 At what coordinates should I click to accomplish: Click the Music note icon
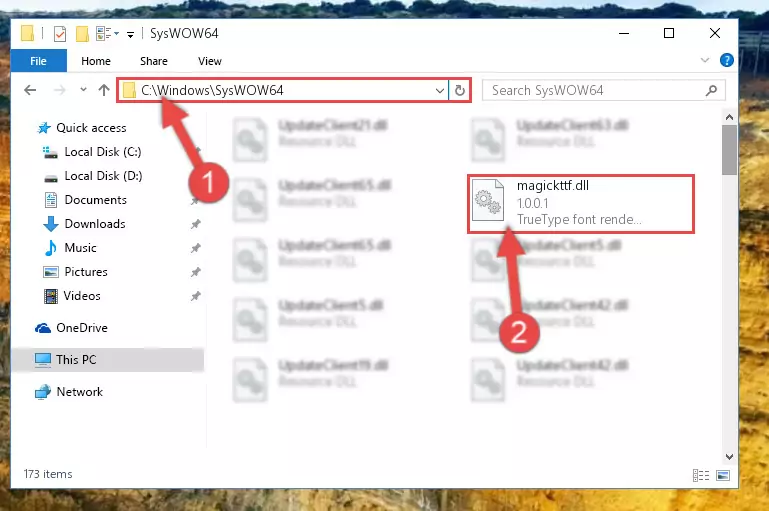pos(50,248)
